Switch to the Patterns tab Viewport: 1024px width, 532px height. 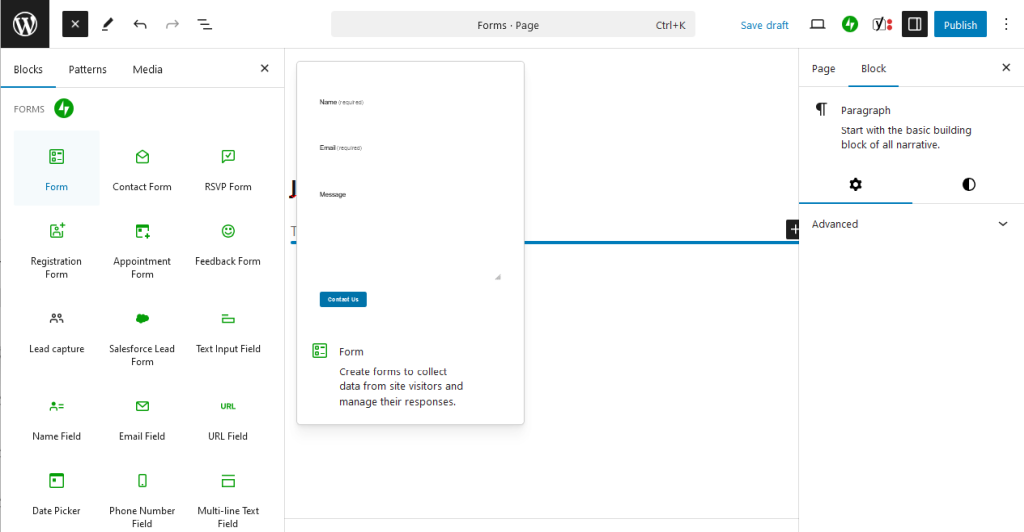[x=88, y=69]
